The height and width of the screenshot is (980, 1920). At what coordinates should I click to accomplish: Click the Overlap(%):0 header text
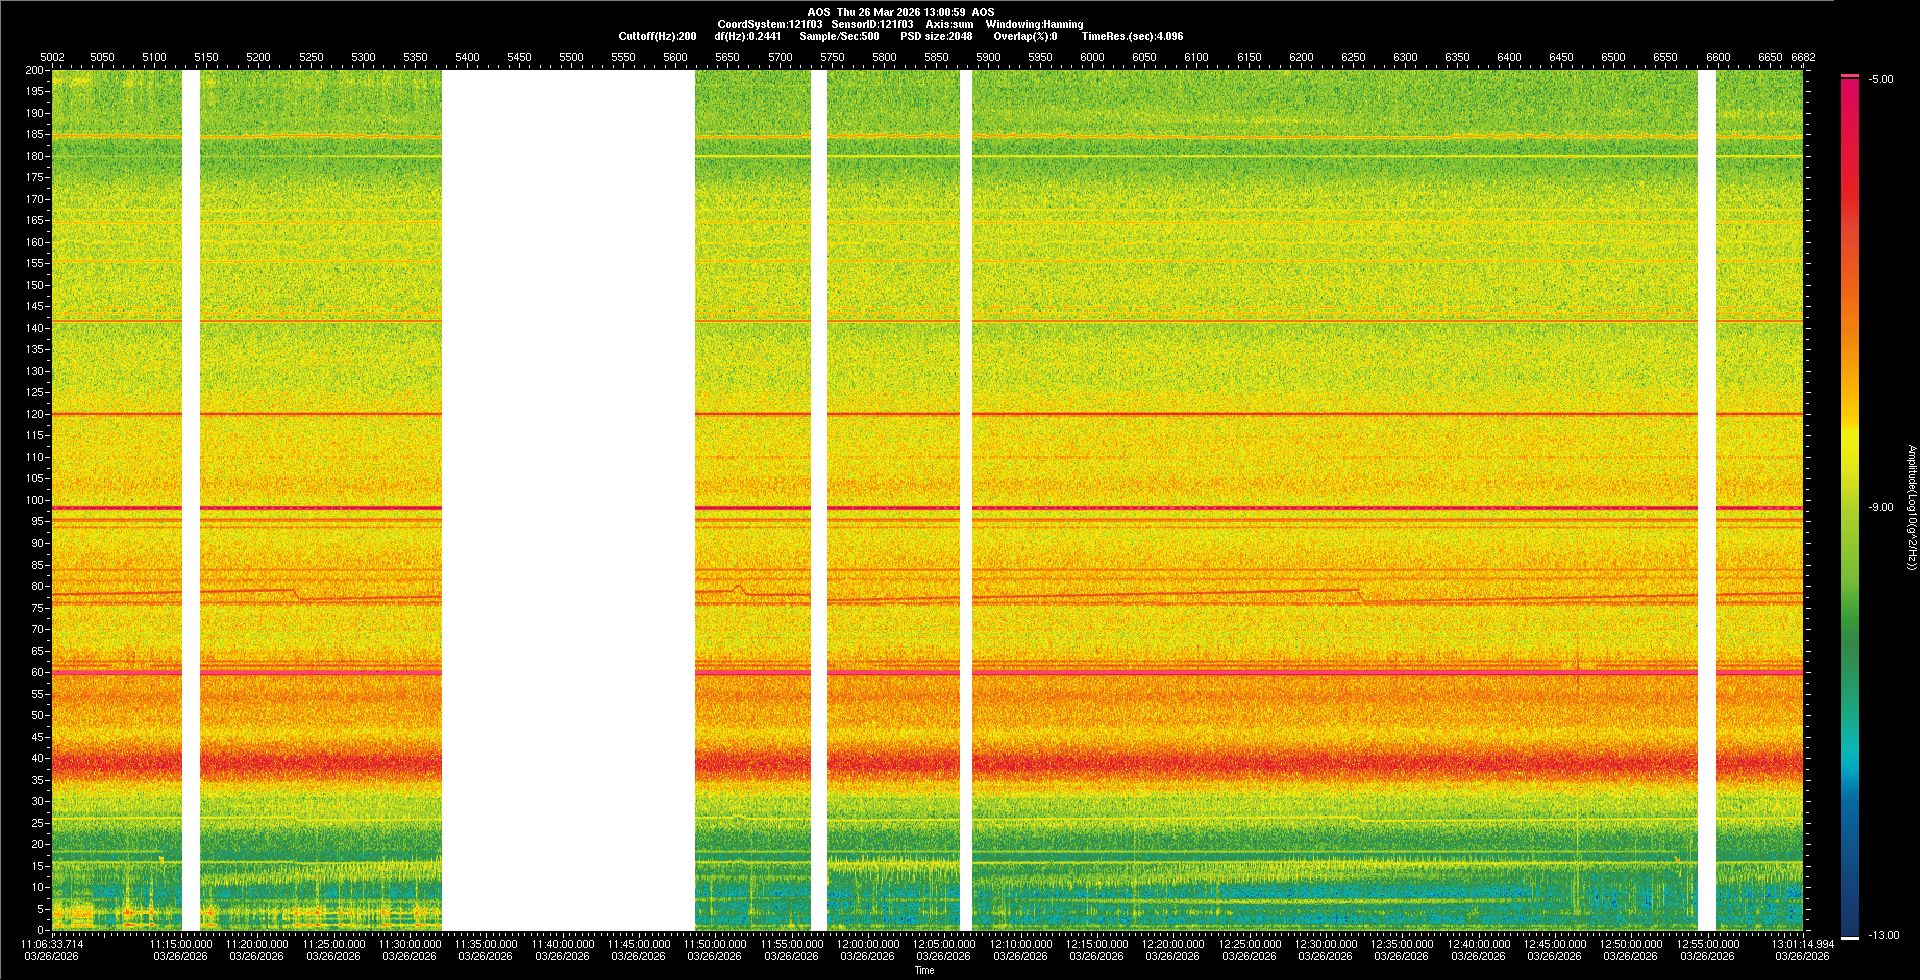pyautogui.click(x=1025, y=36)
